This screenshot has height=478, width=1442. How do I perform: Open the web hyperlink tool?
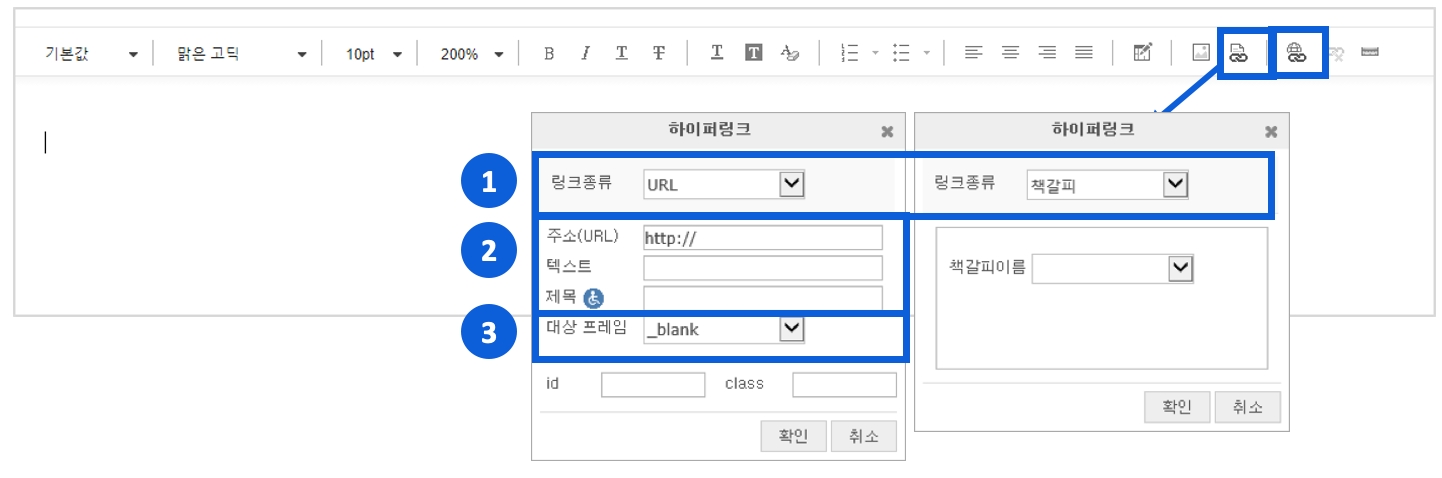[x=1296, y=53]
